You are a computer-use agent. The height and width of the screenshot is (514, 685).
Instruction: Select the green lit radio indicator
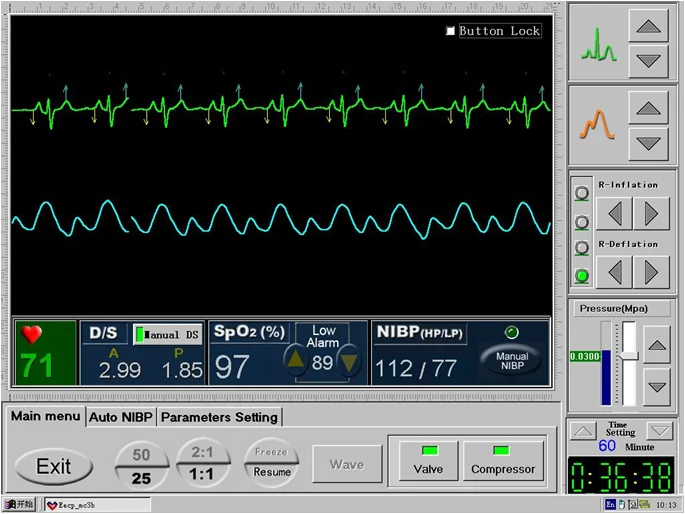[581, 275]
